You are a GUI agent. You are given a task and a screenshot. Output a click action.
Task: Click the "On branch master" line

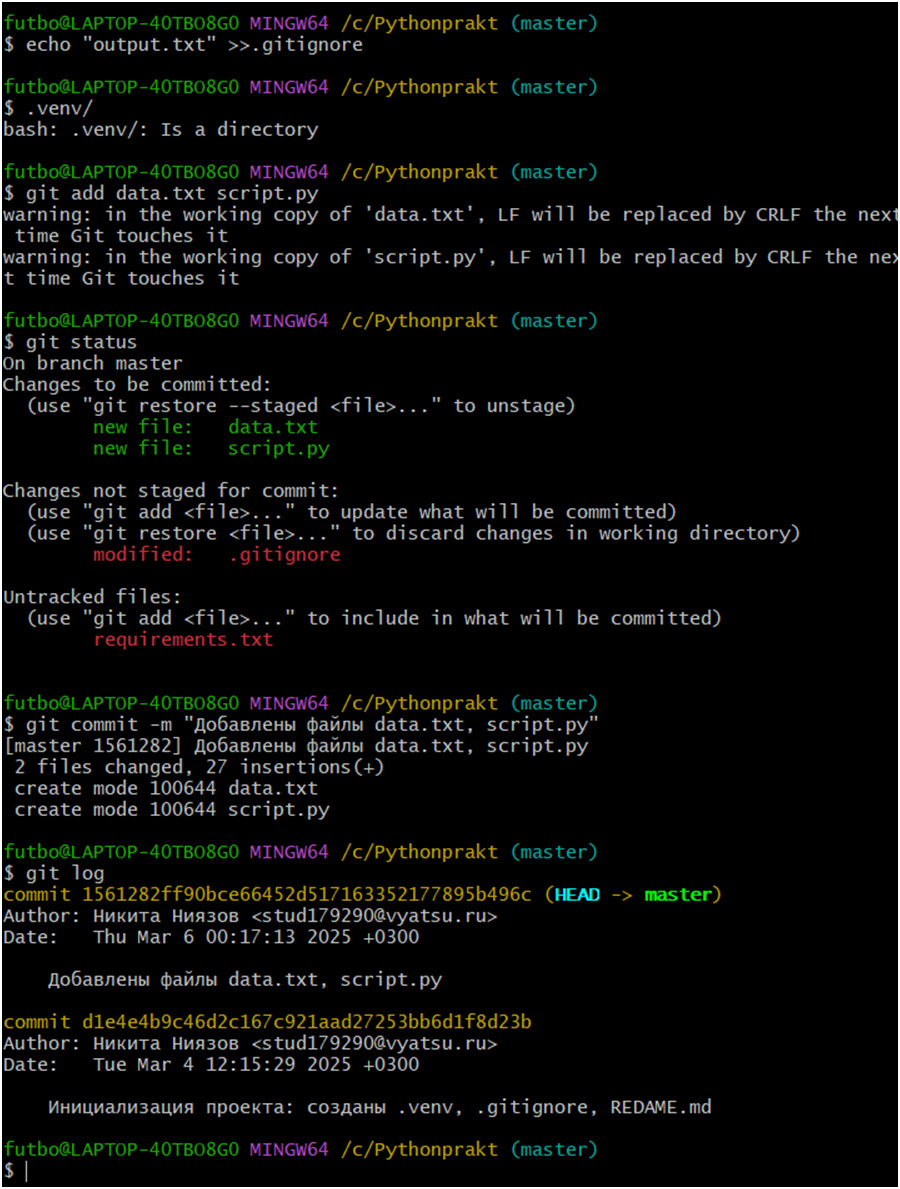(x=92, y=363)
